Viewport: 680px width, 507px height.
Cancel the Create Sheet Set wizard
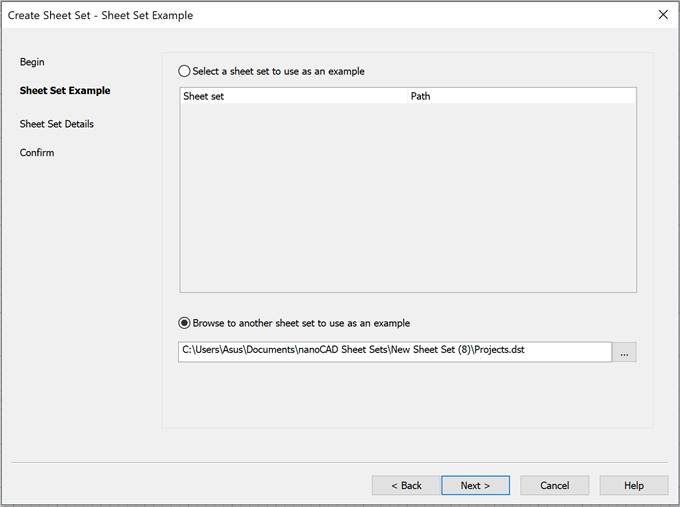555,485
